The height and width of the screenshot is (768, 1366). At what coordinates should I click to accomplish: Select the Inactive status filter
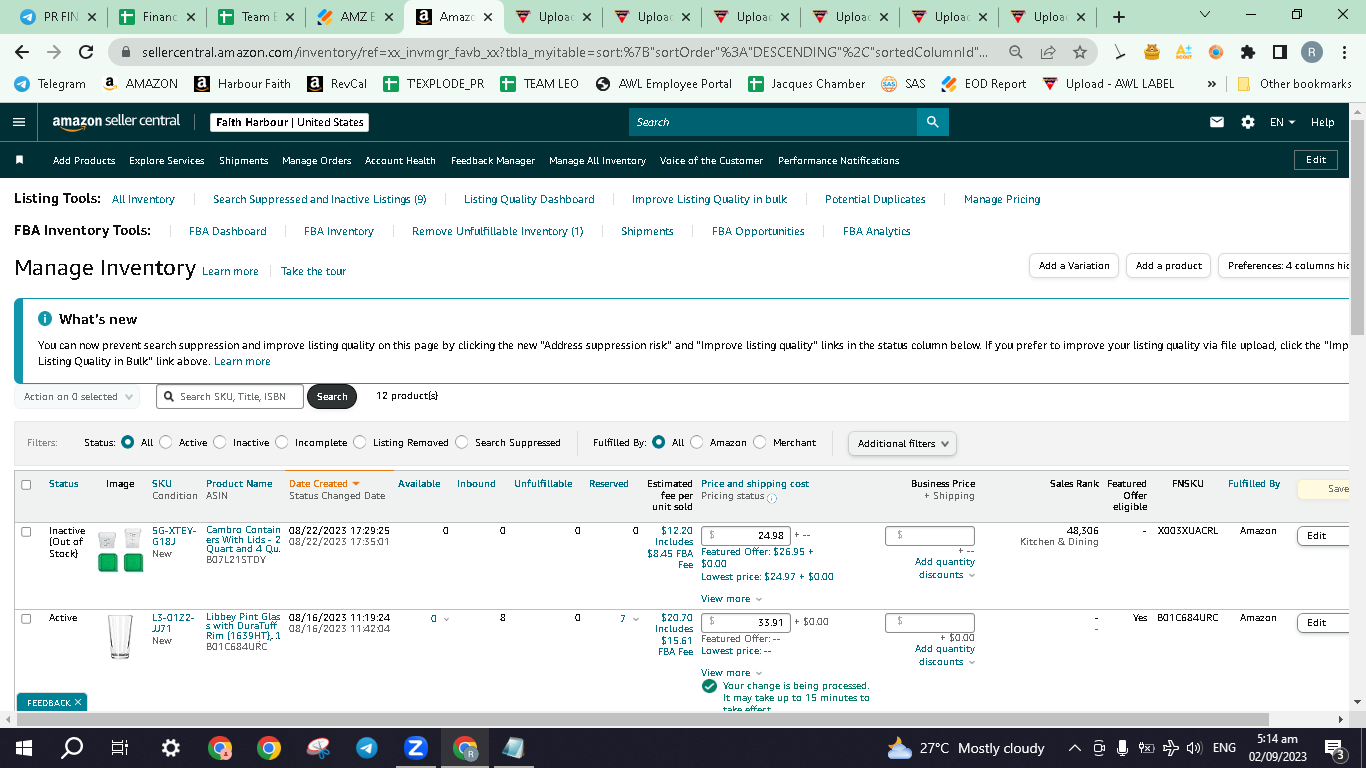(220, 442)
